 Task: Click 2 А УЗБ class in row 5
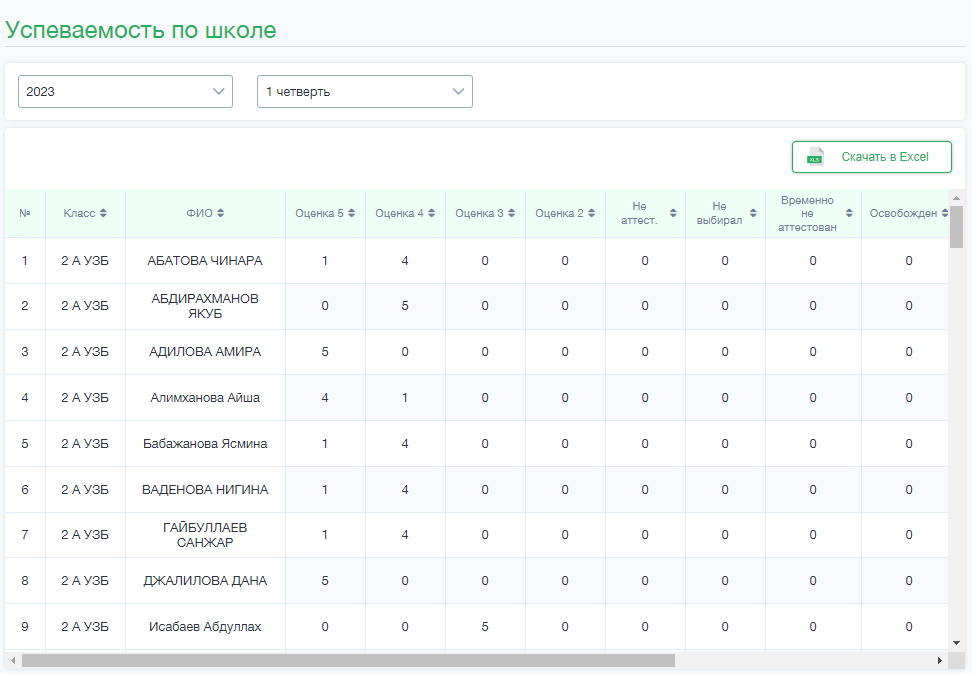(85, 443)
